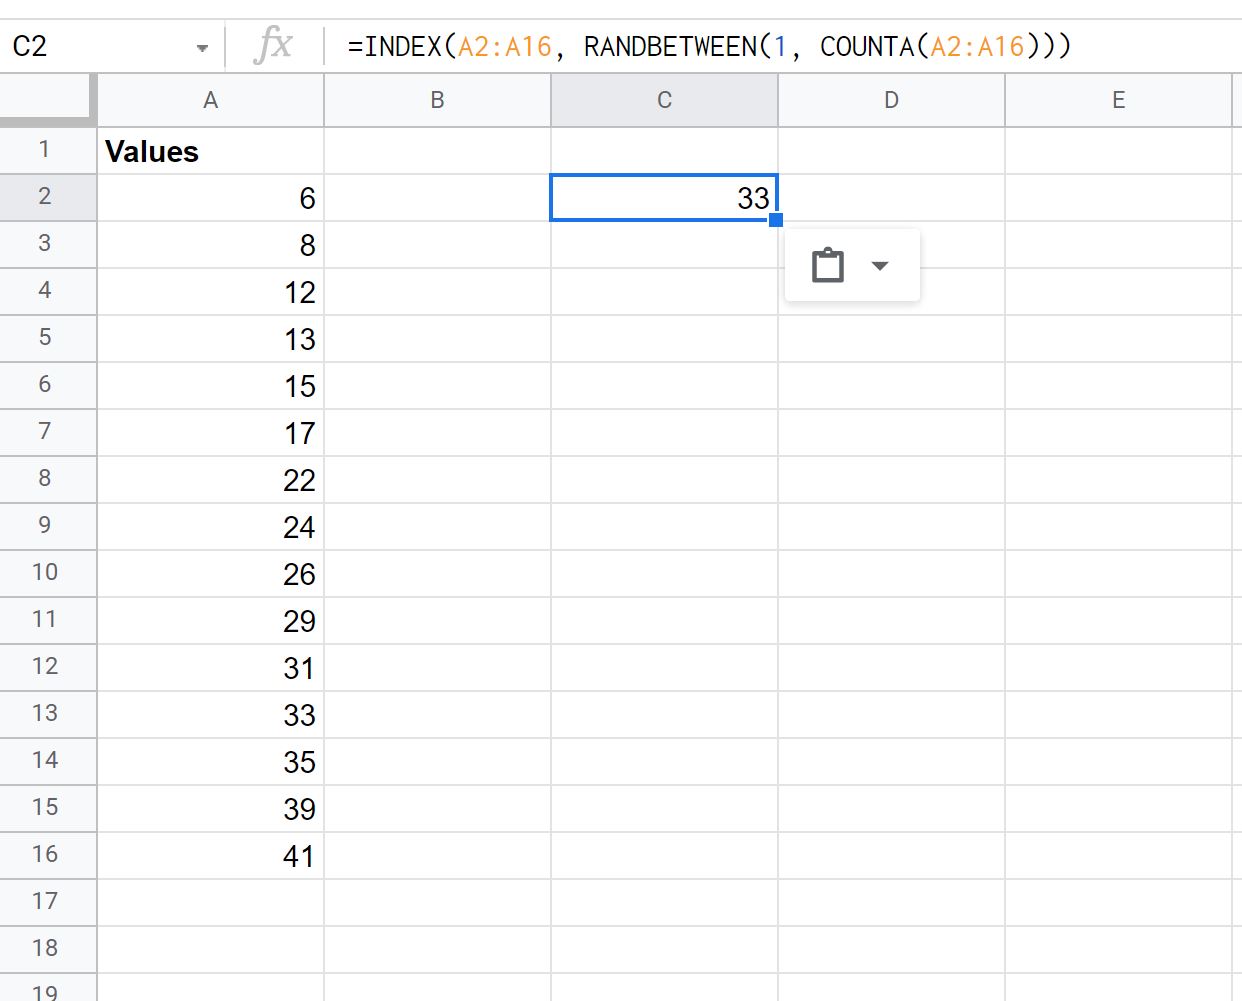The image size is (1242, 1001).
Task: Click cell A7 containing 17
Action: [x=210, y=433]
